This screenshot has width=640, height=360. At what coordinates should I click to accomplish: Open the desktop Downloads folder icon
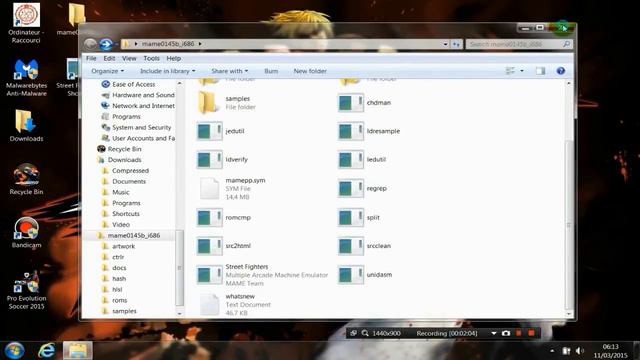[27, 126]
